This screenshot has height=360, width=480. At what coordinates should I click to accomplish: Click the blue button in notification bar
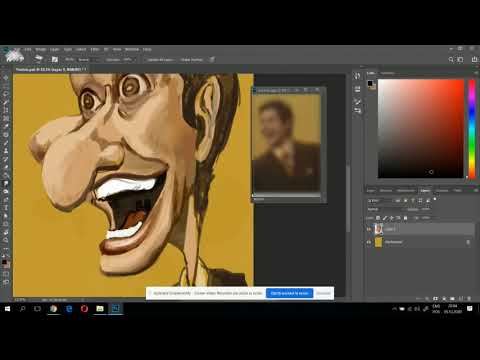290,293
